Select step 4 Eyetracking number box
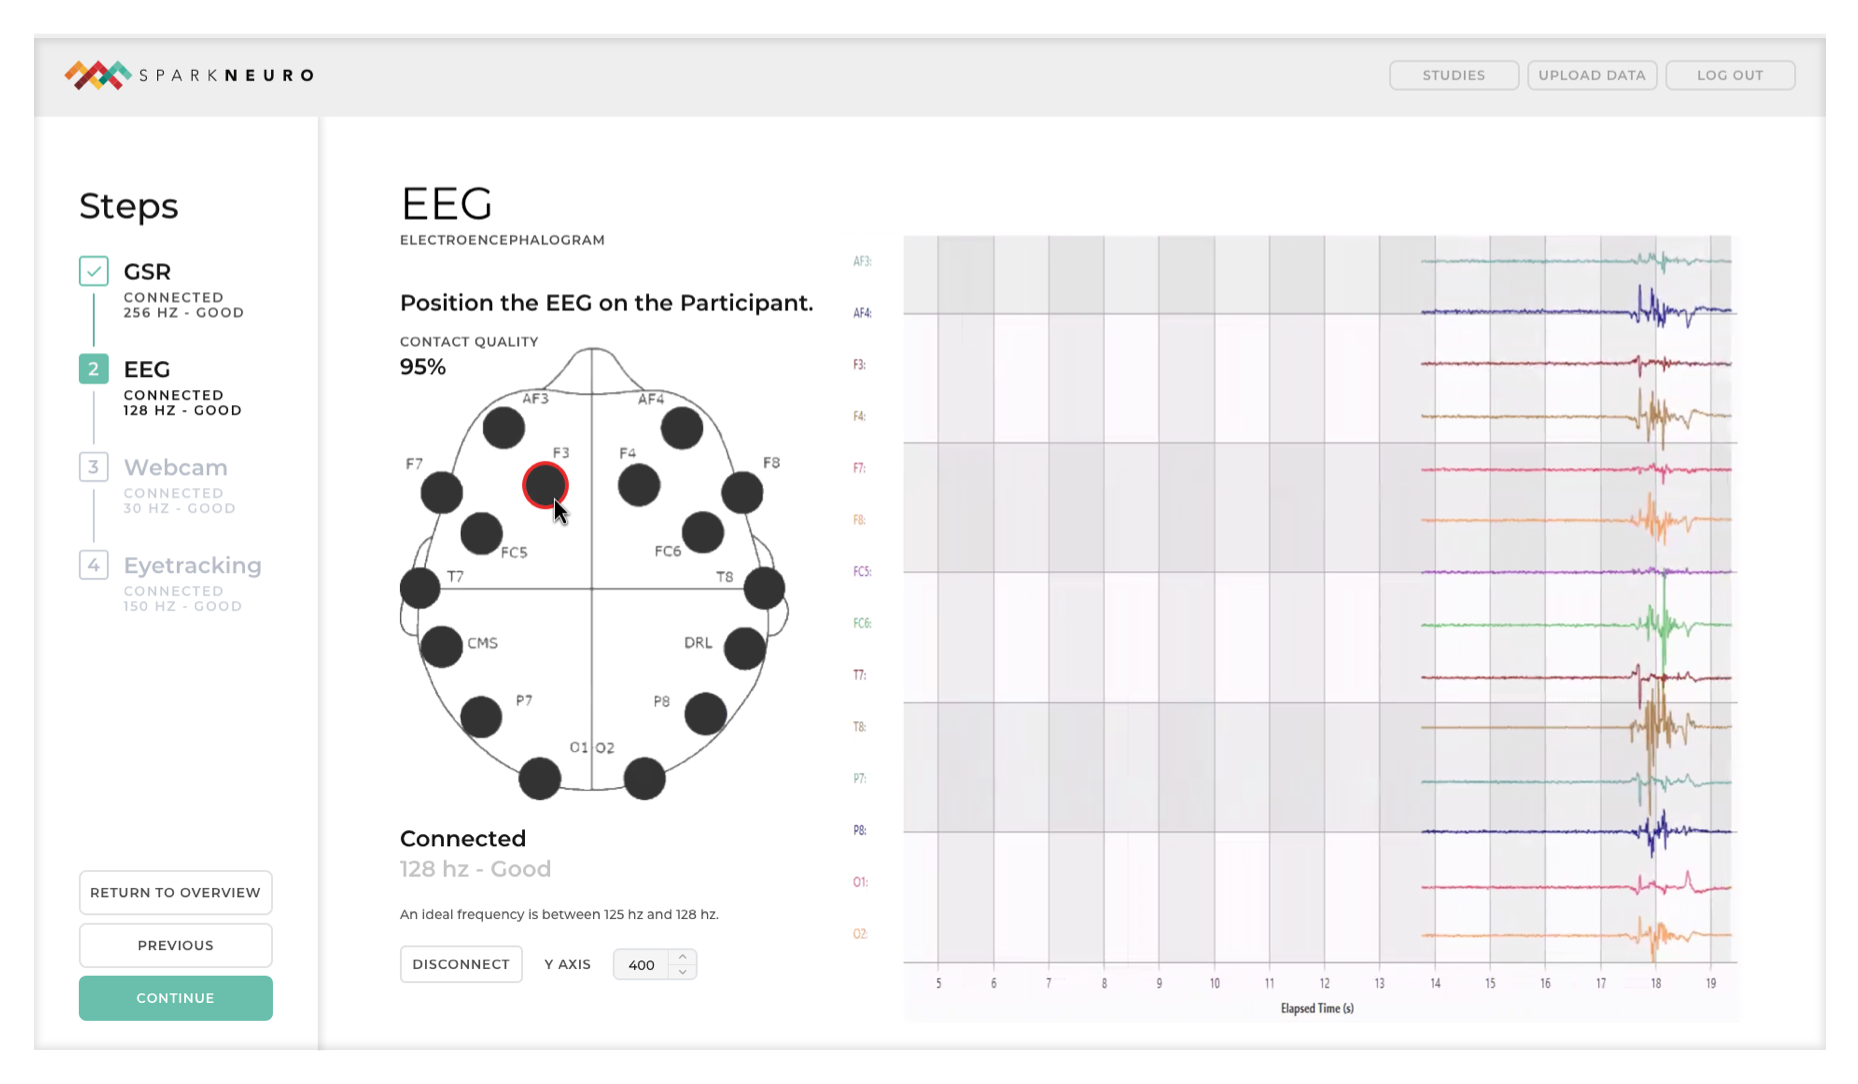Viewport: 1858px width, 1084px height. 94,565
